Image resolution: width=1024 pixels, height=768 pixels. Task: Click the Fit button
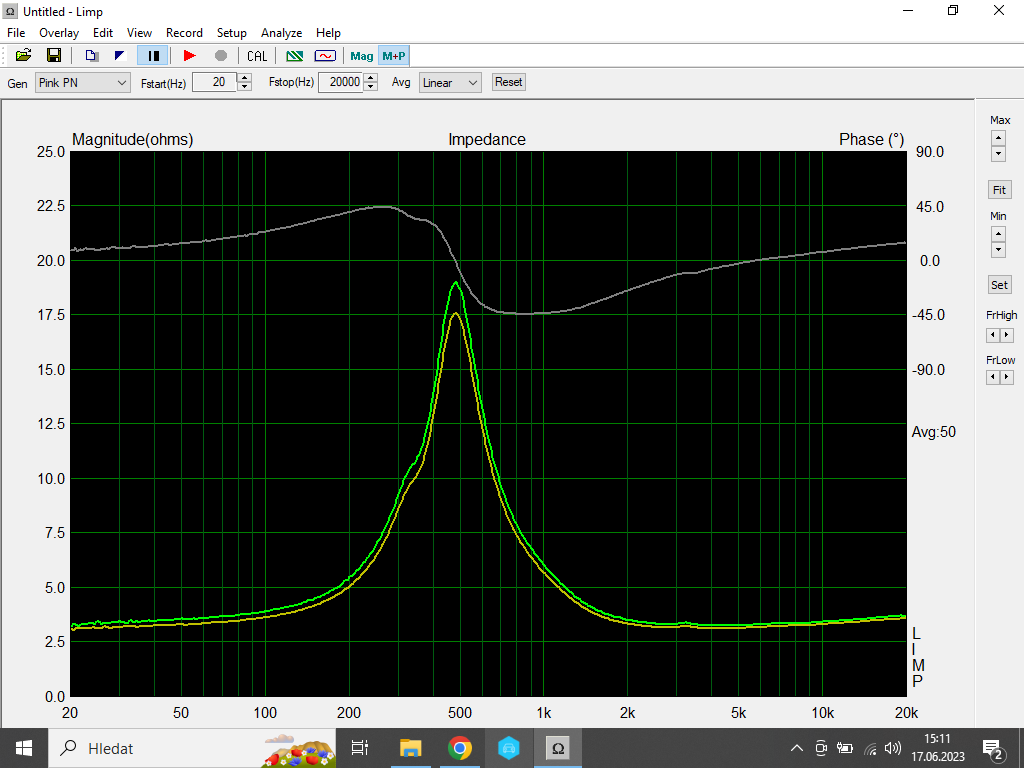999,190
